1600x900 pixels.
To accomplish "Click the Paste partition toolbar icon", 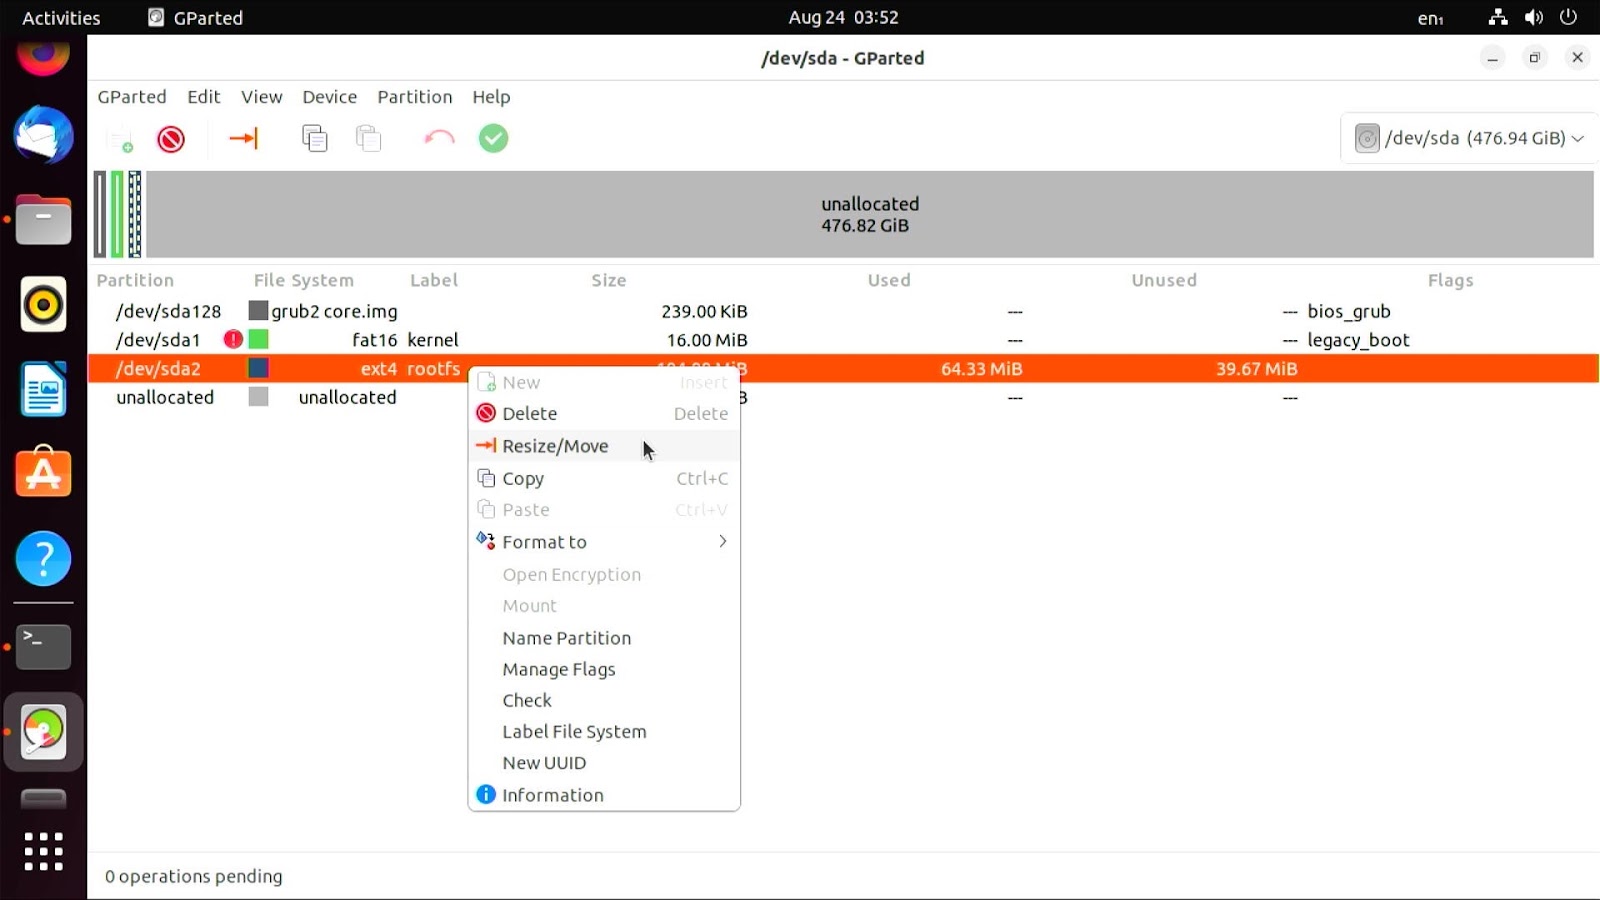I will 369,138.
